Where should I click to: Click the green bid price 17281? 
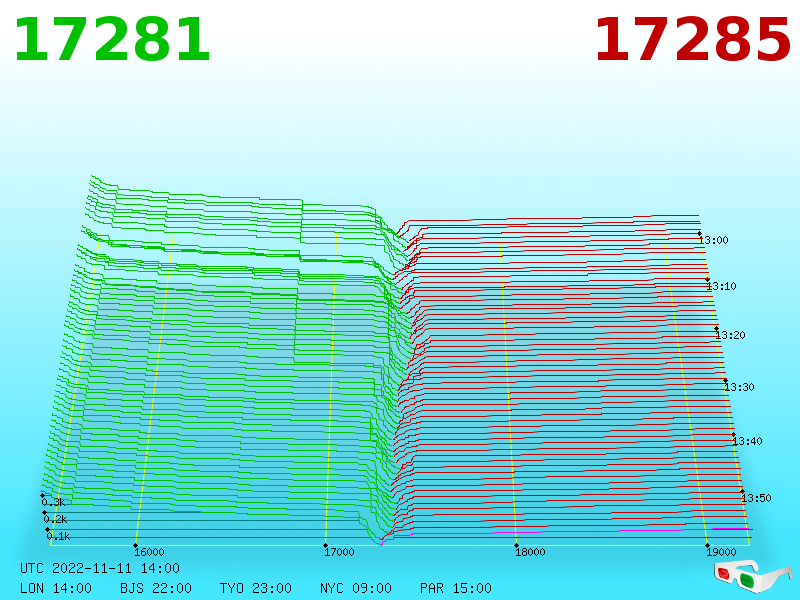(x=112, y=40)
